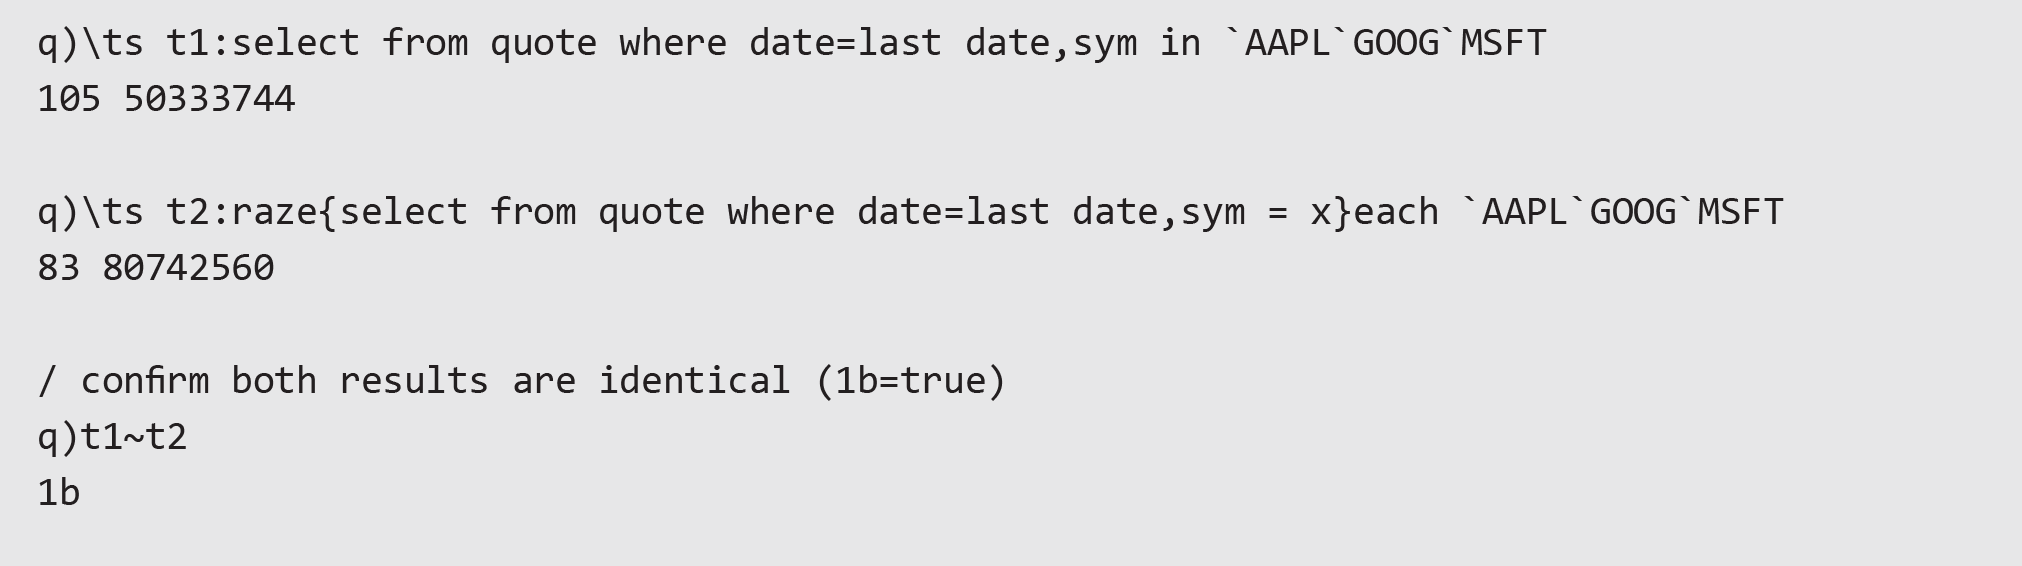2022x566 pixels.
Task: Click sym in keyword in first query
Action: click(x=1137, y=43)
